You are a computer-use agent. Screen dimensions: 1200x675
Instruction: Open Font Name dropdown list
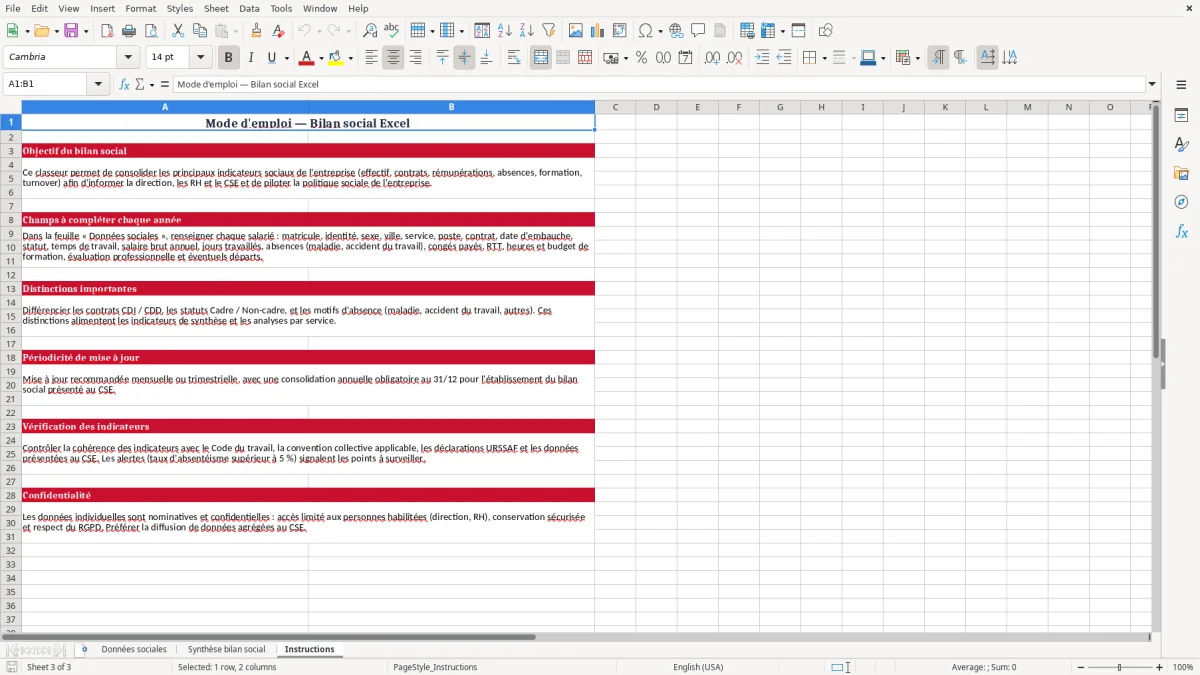pos(127,58)
